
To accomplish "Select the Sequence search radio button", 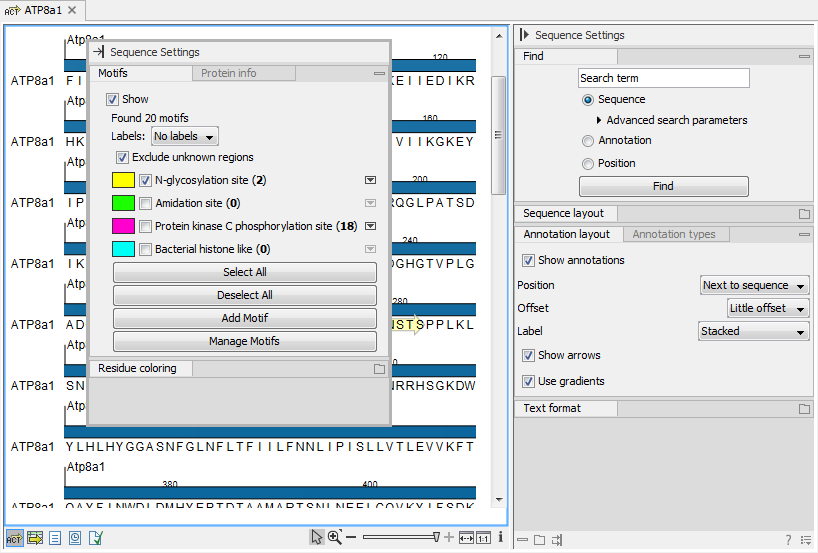I will click(x=588, y=100).
